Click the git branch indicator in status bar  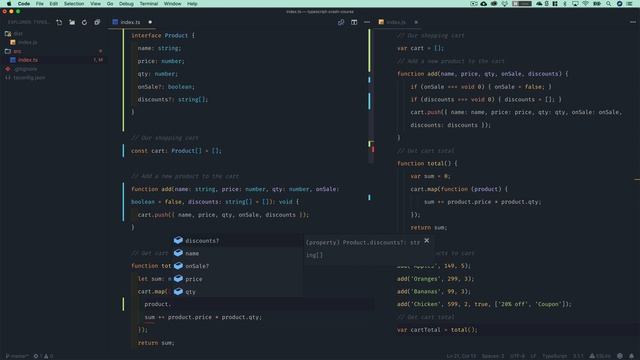pyautogui.click(x=17, y=356)
